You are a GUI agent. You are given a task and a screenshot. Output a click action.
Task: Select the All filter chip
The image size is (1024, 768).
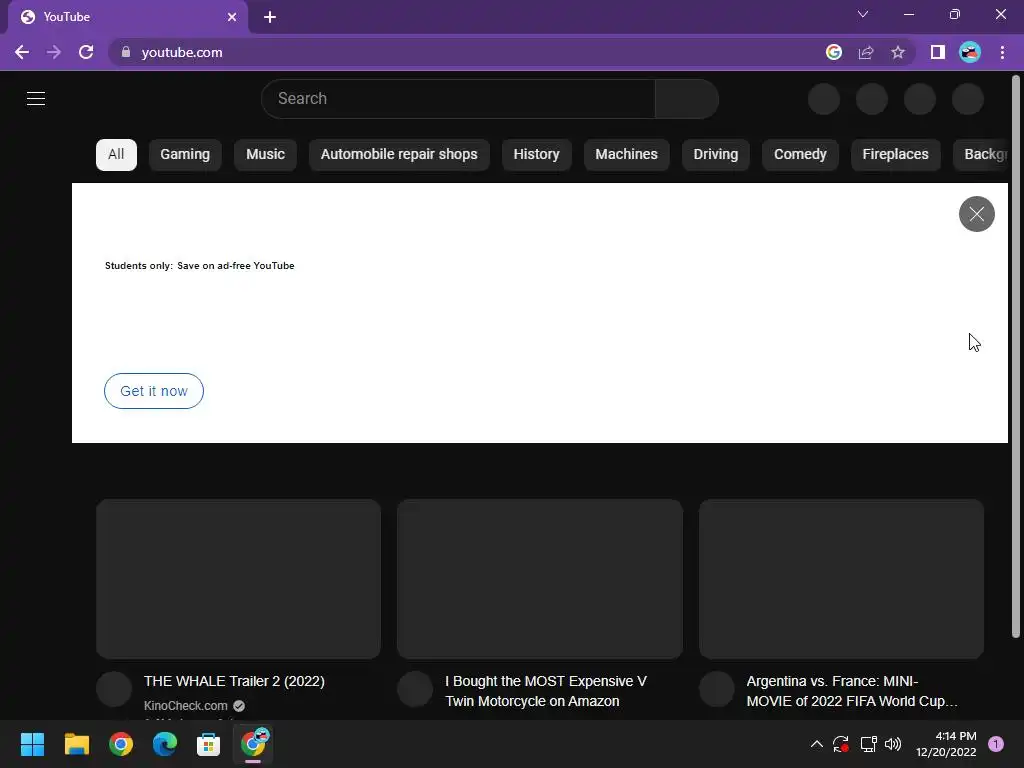(x=116, y=155)
